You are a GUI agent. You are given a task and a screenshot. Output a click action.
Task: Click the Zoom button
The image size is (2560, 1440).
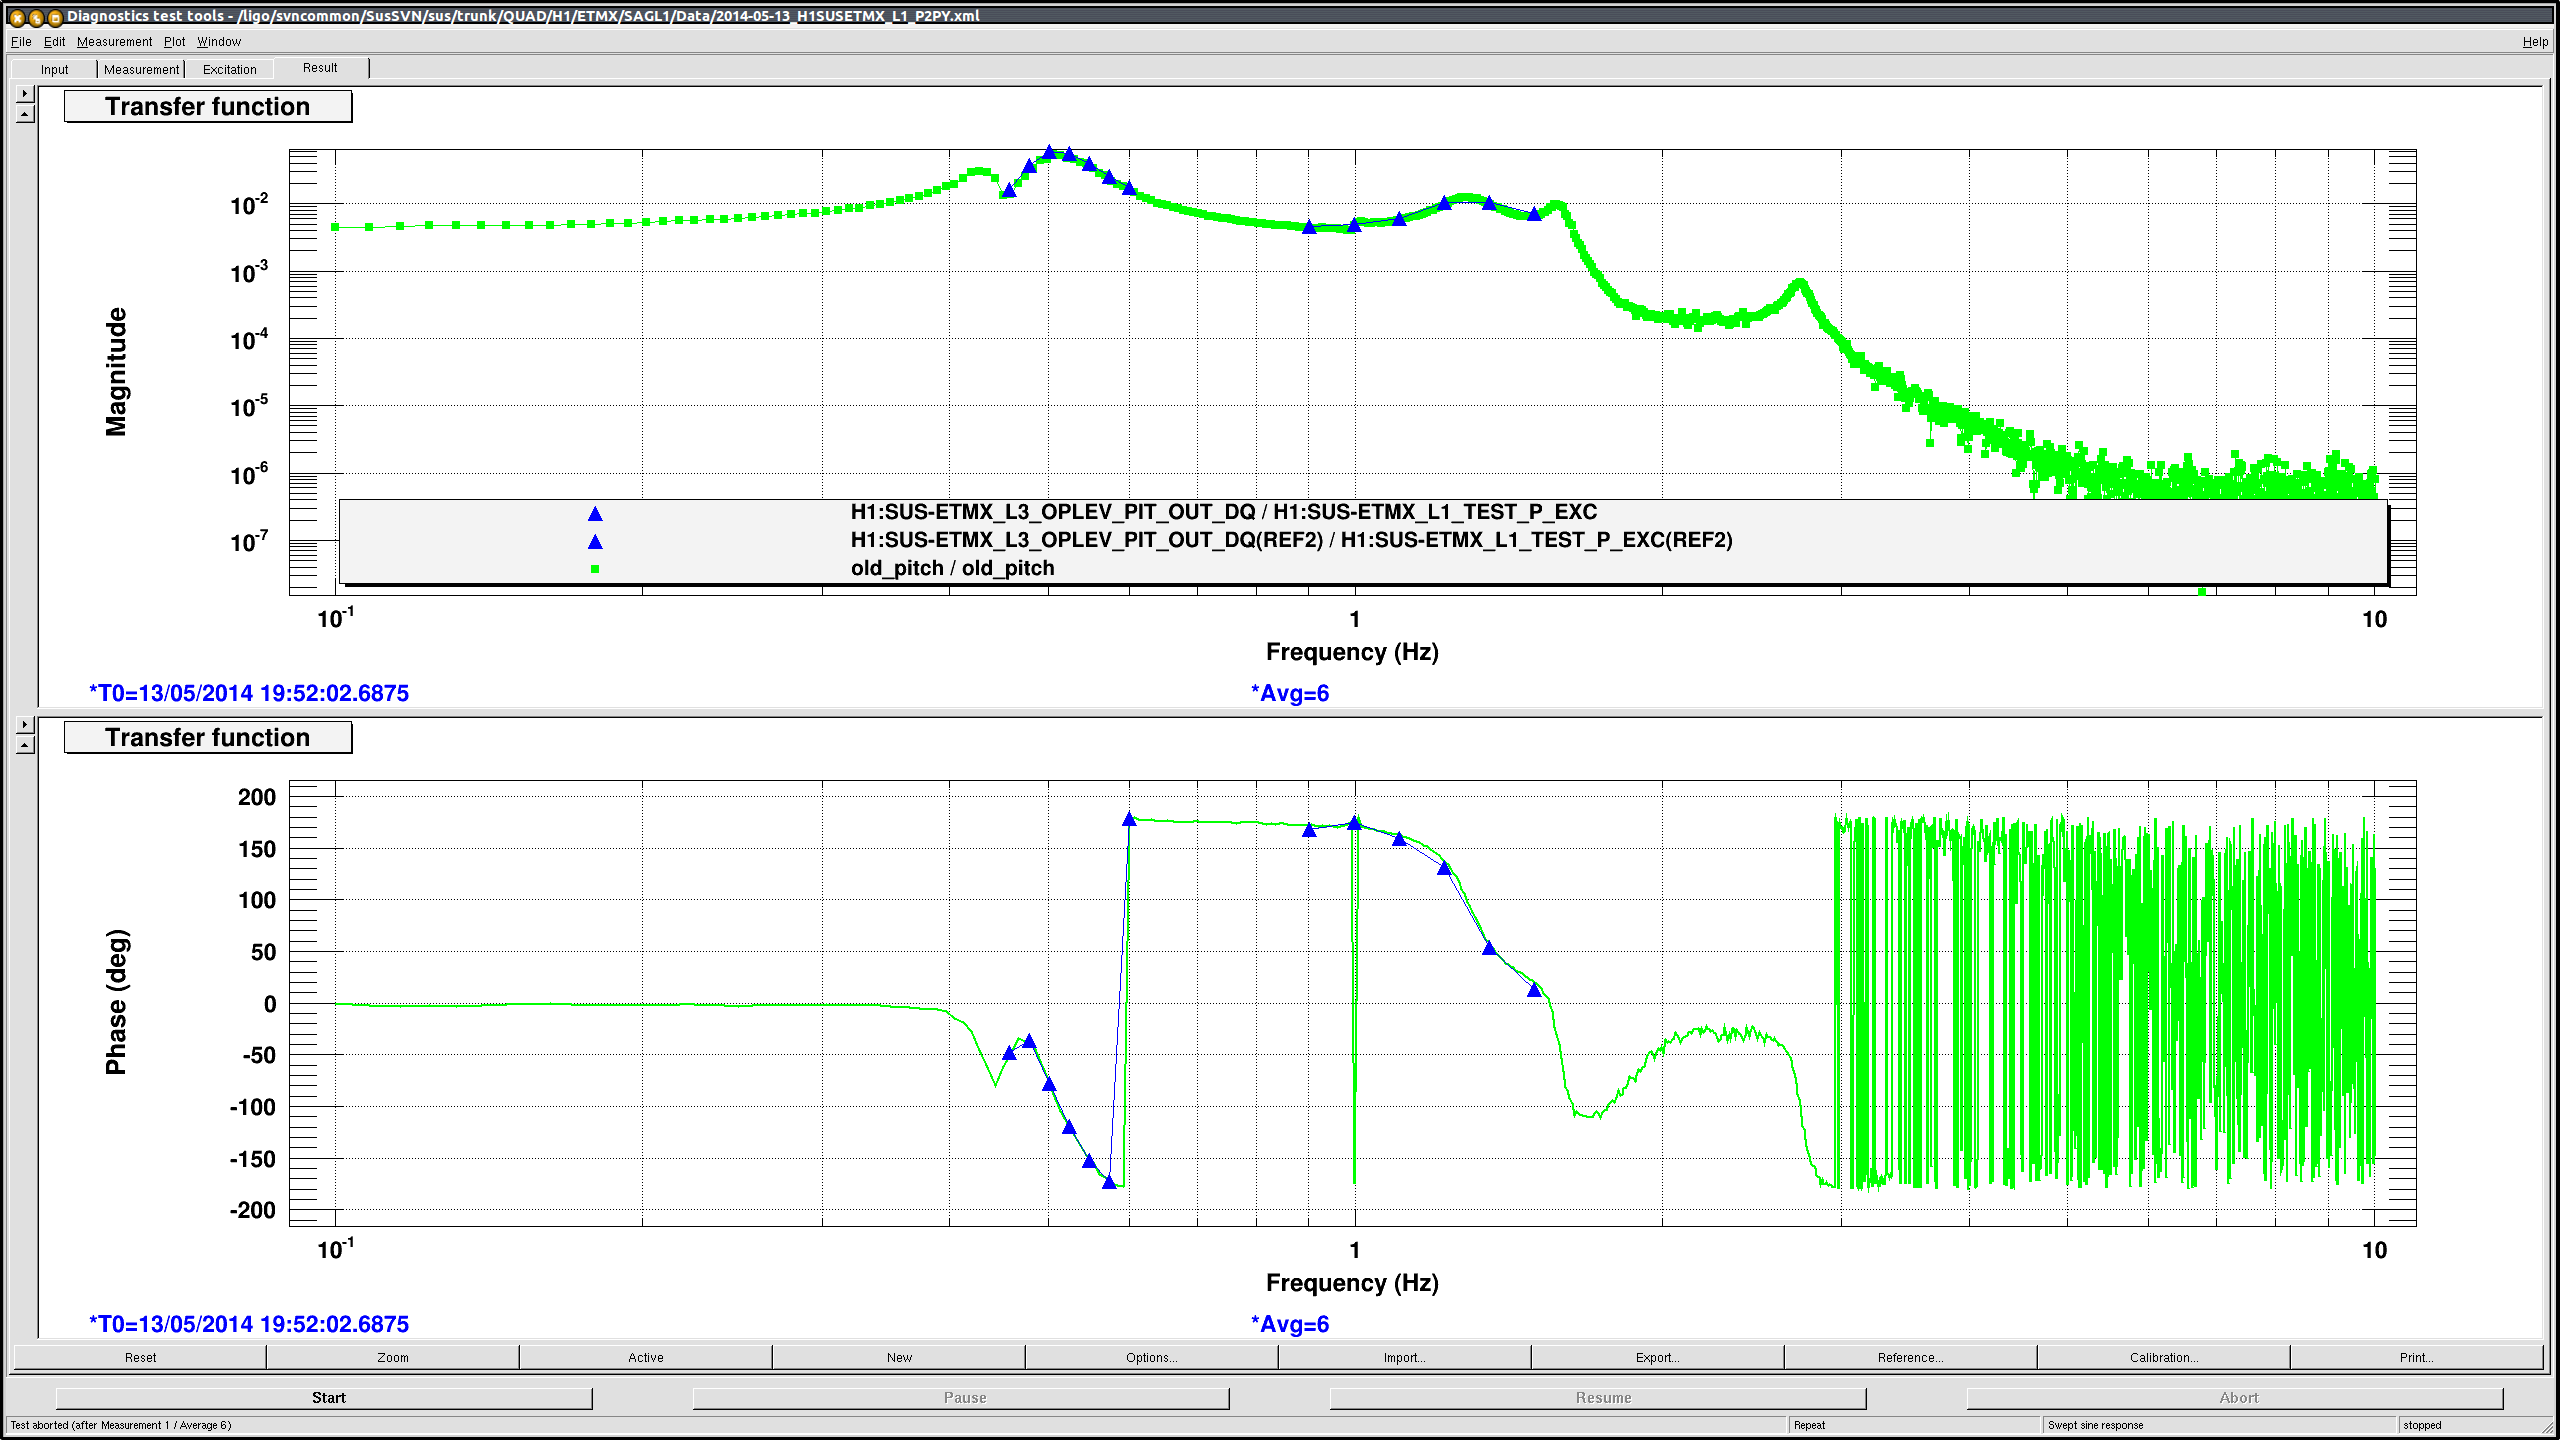[x=393, y=1357]
